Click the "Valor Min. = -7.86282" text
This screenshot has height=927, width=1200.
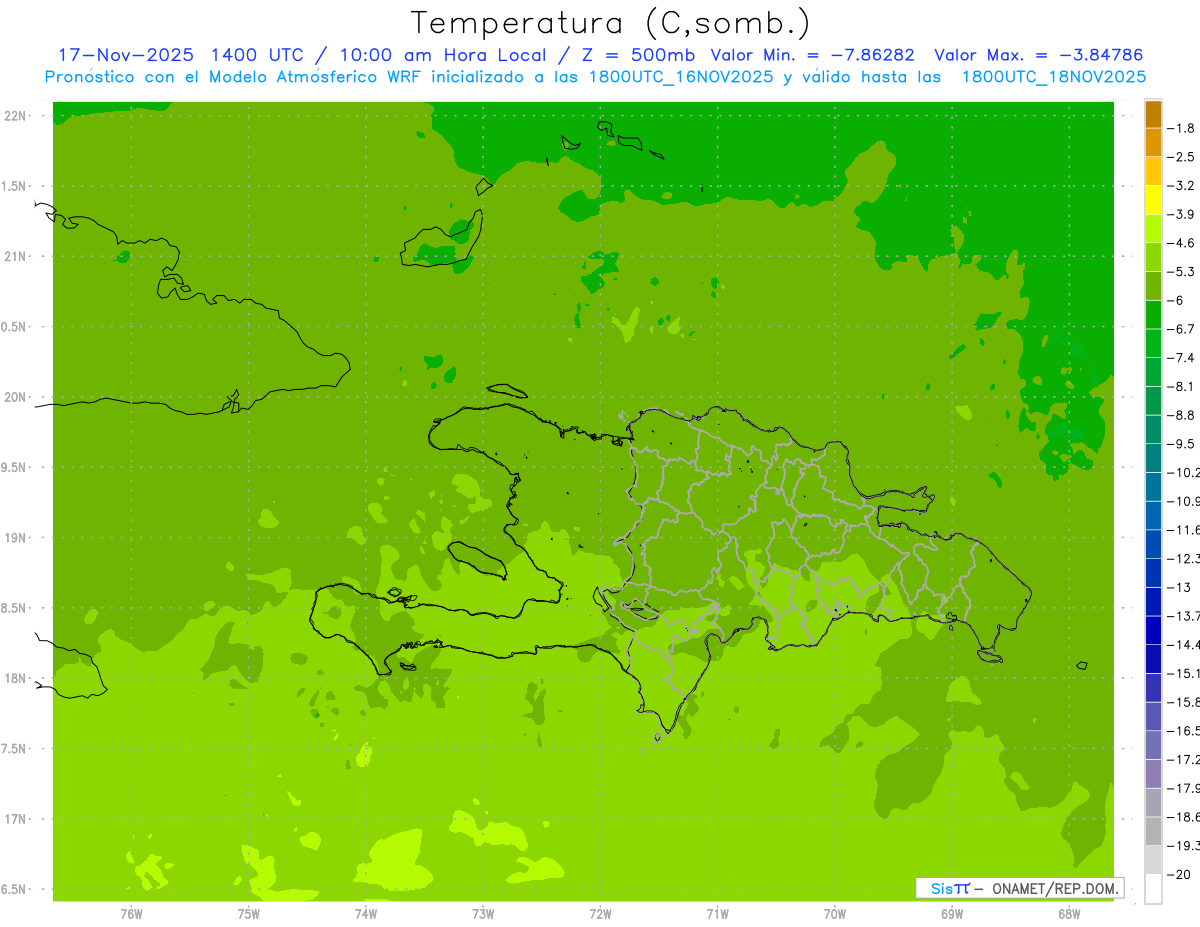(x=812, y=55)
